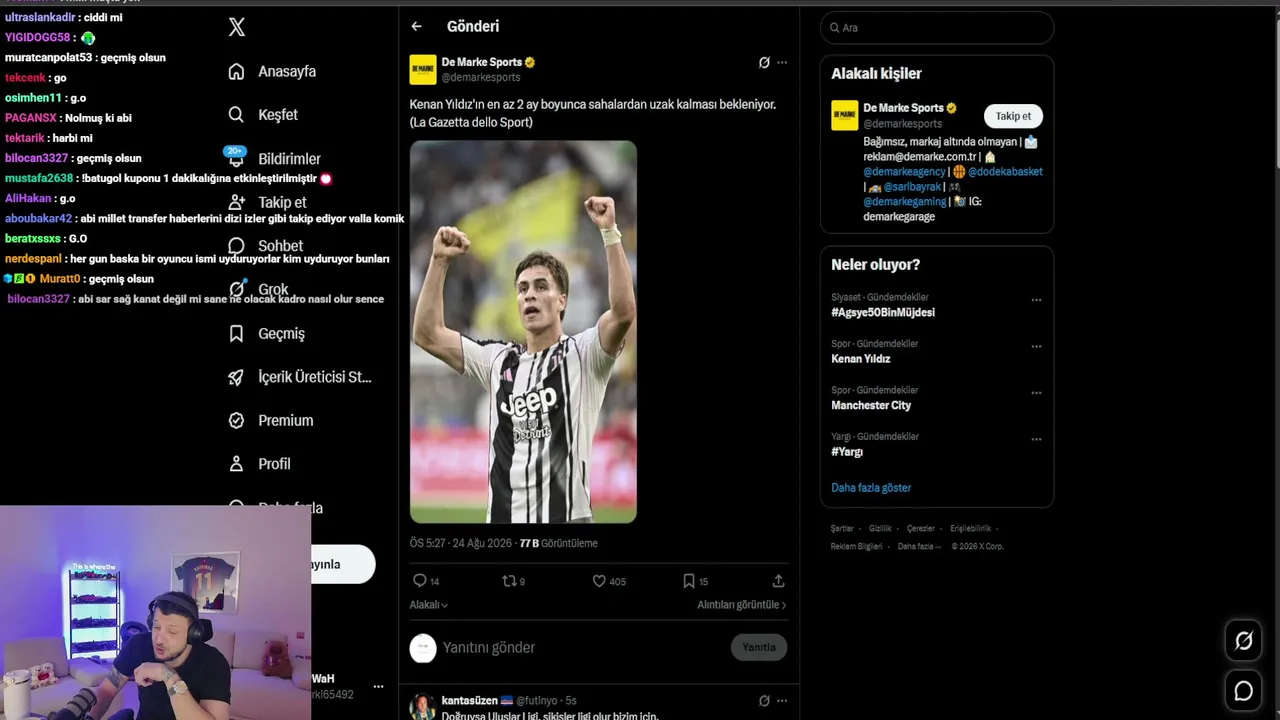Screen dimensions: 1280x720
Task: Click De Marke Sports avatar on the post
Action: (x=423, y=70)
